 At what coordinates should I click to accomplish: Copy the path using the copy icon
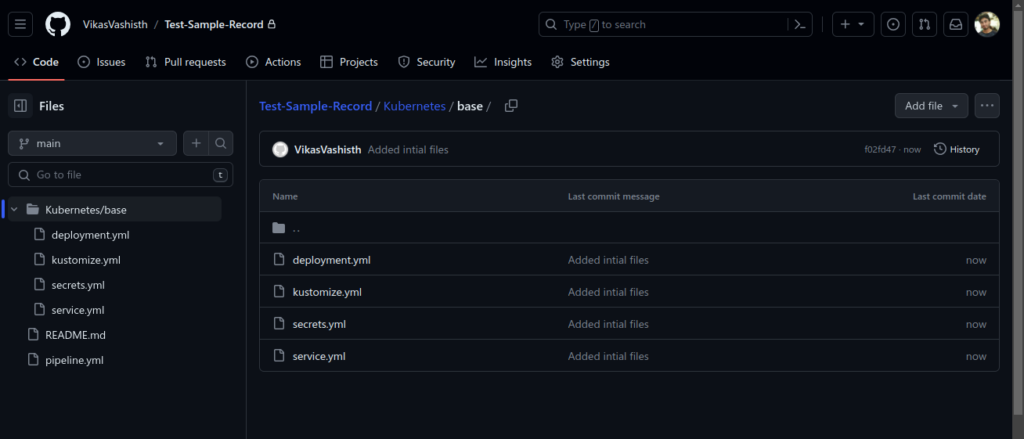pos(511,106)
